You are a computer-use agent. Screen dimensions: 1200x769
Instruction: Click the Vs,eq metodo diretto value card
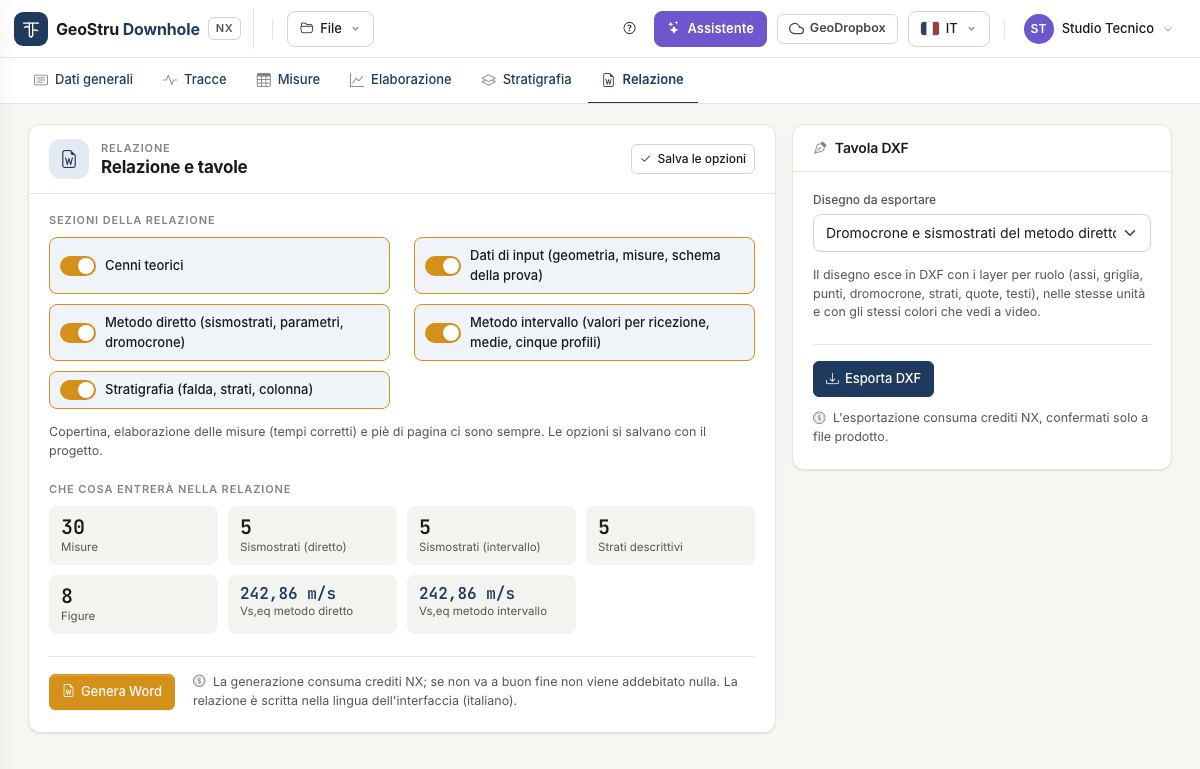(x=312, y=604)
